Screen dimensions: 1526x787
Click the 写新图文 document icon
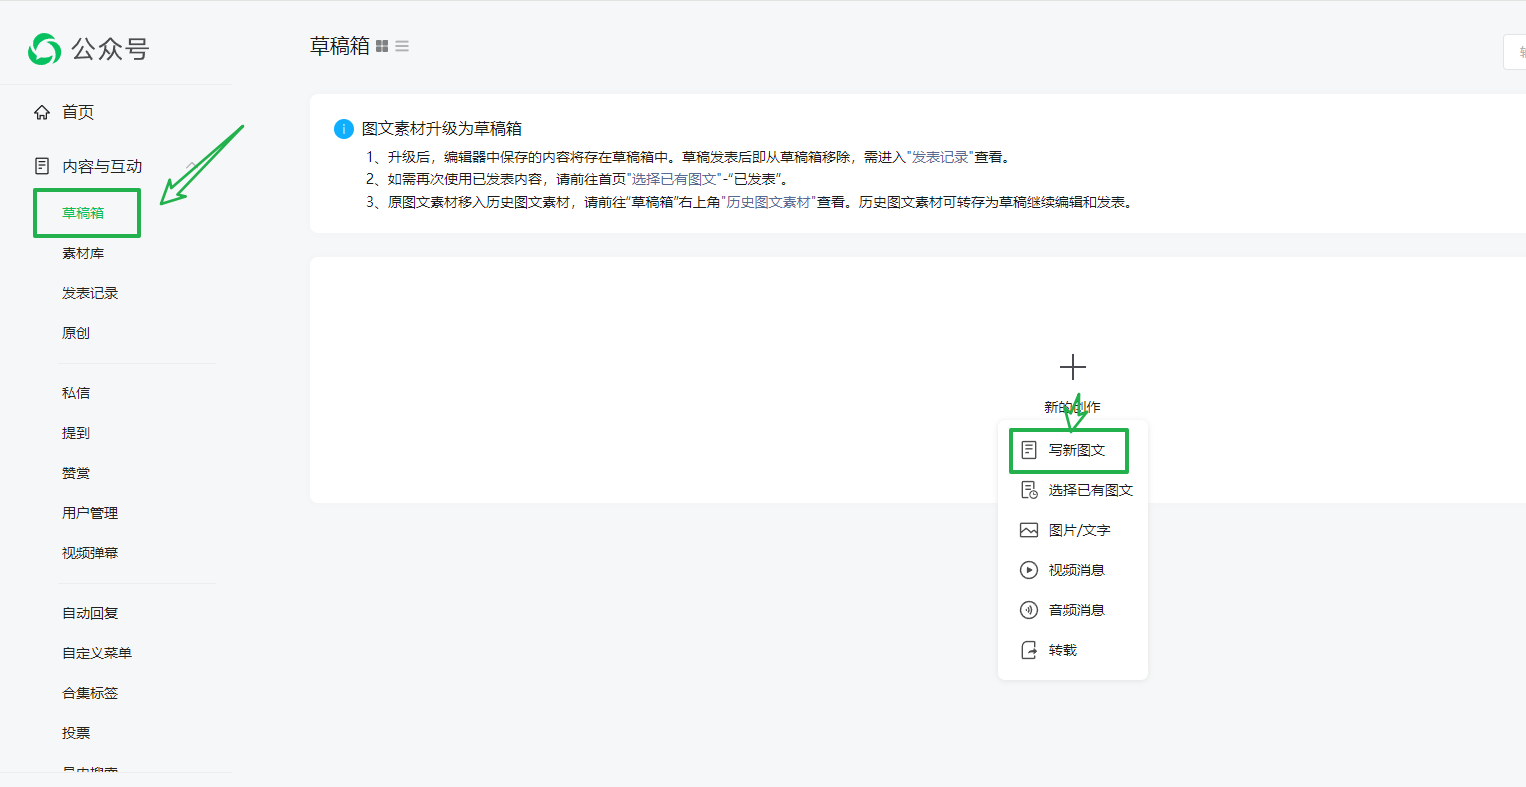[1029, 450]
